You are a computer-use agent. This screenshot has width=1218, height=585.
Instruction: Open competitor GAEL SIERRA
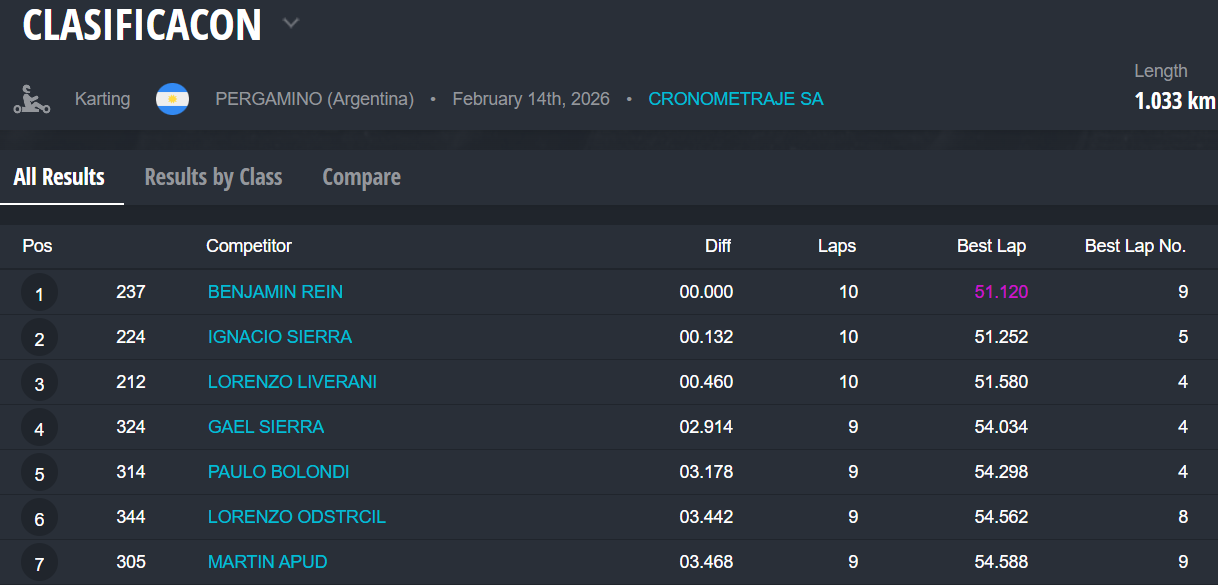[266, 427]
